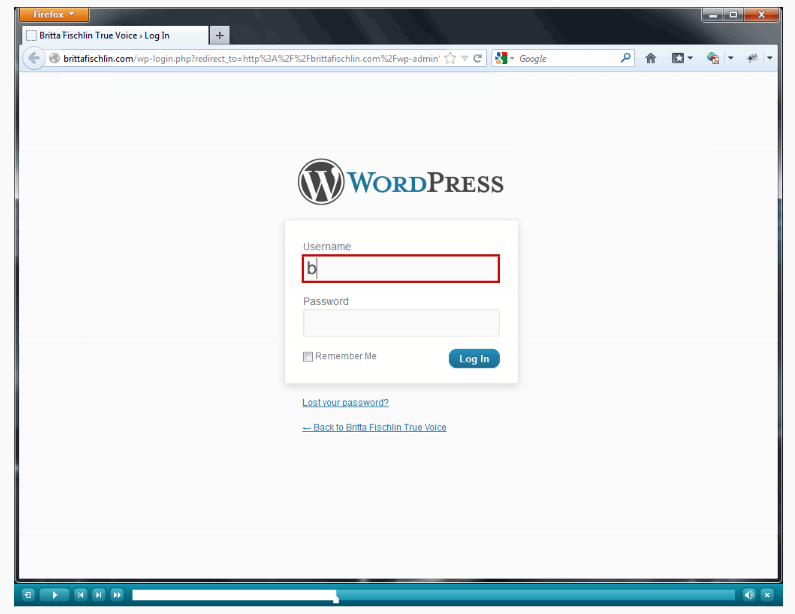The width and height of the screenshot is (795, 614).
Task: Maximize the Firefox window
Action: click(x=733, y=15)
